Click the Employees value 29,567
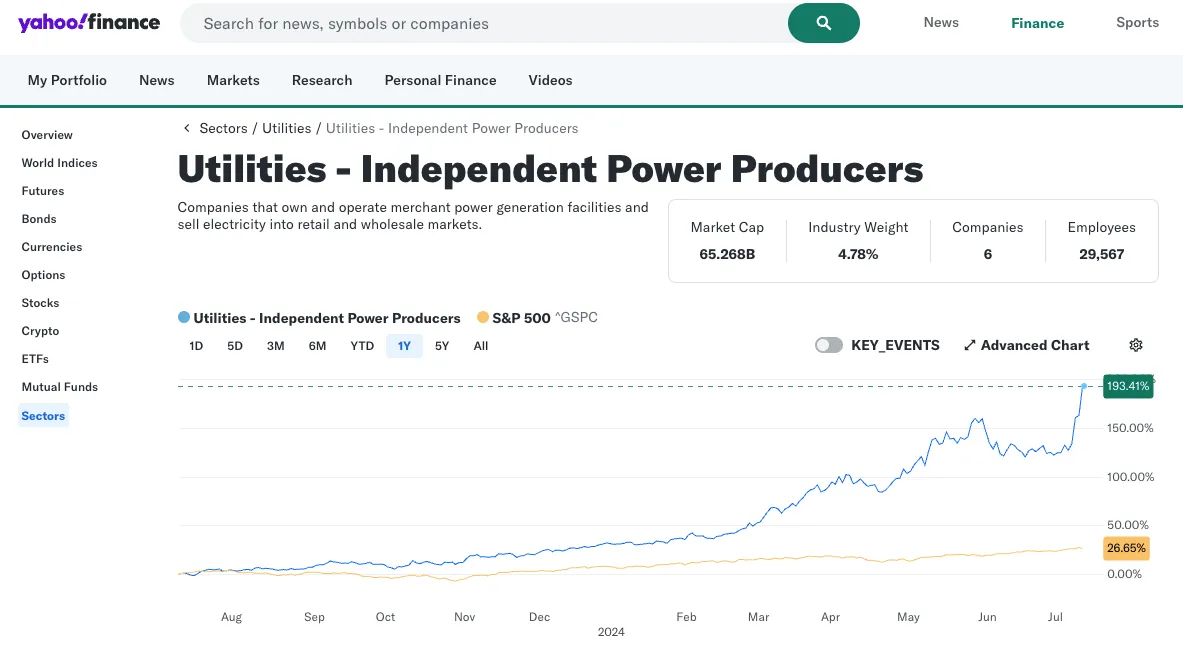1183x649 pixels. click(1102, 254)
